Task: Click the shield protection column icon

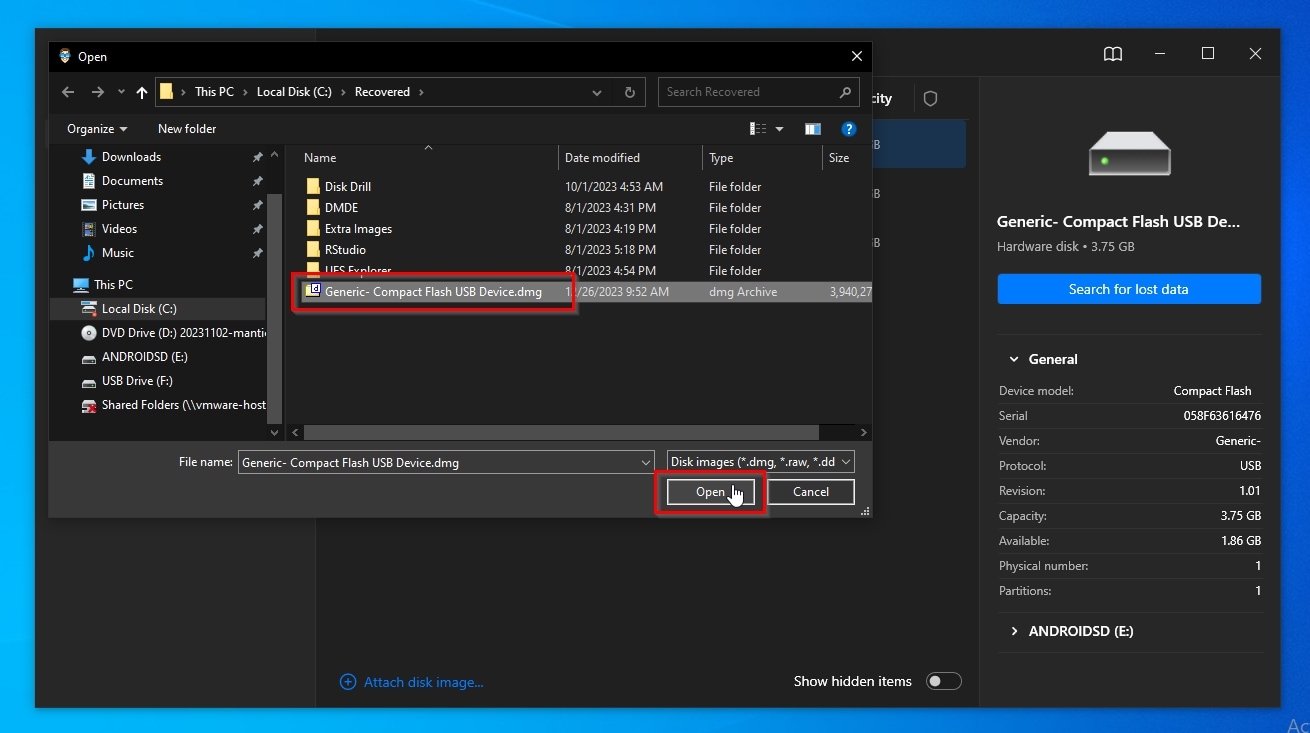Action: tap(931, 99)
